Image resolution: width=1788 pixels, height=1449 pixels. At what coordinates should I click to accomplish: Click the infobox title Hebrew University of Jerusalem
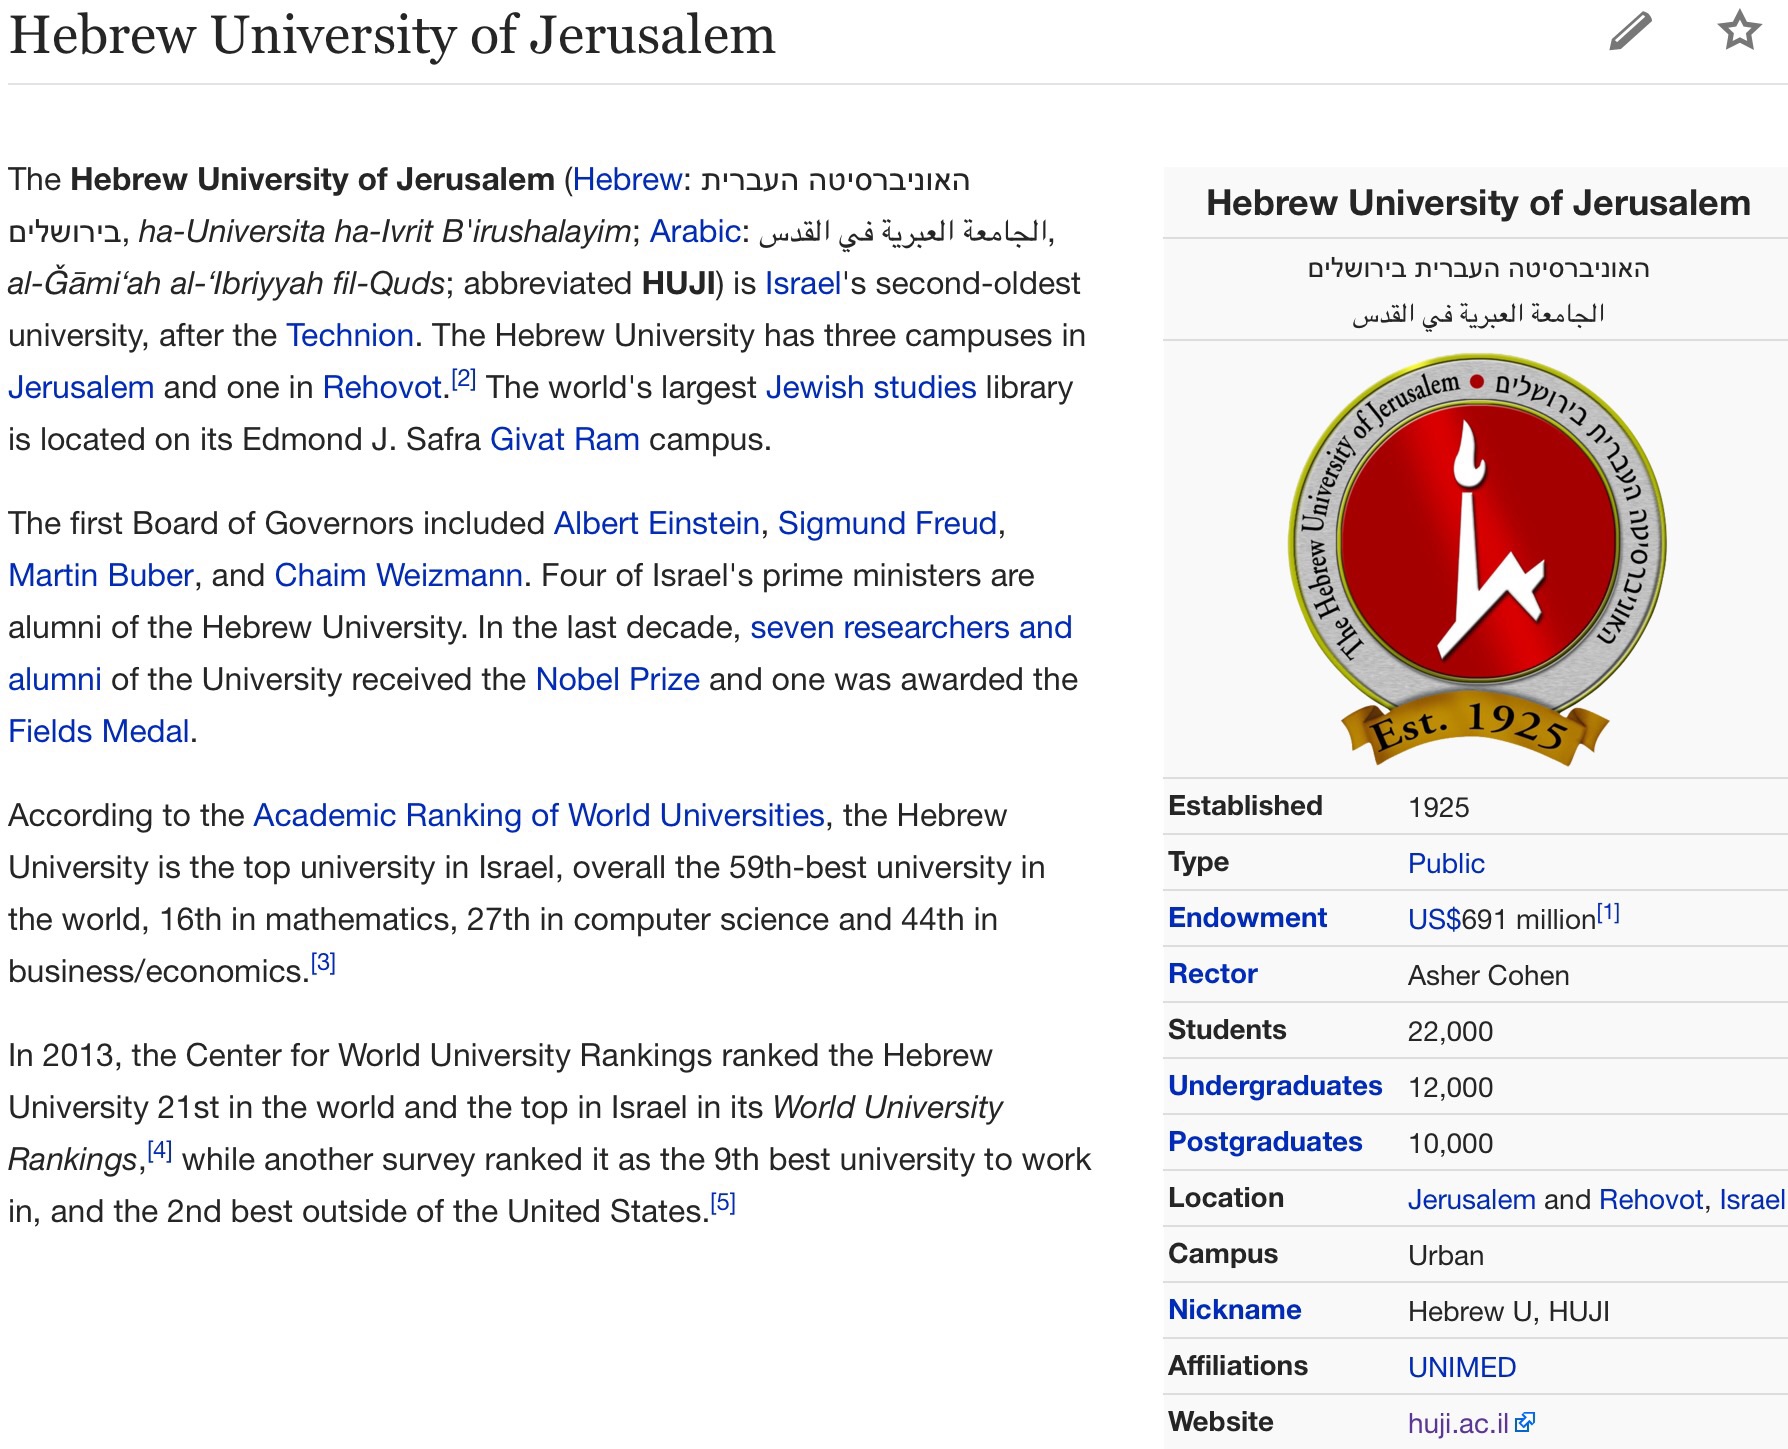tap(1478, 203)
